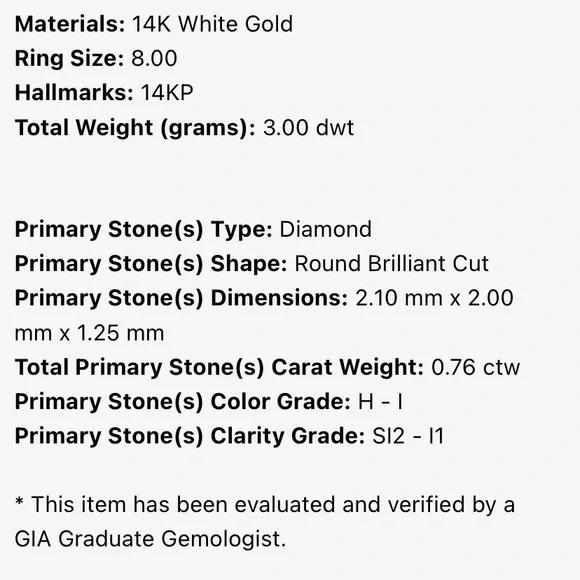Click the GIA Graduate Gemologist text
580x580 pixels.
coord(150,539)
